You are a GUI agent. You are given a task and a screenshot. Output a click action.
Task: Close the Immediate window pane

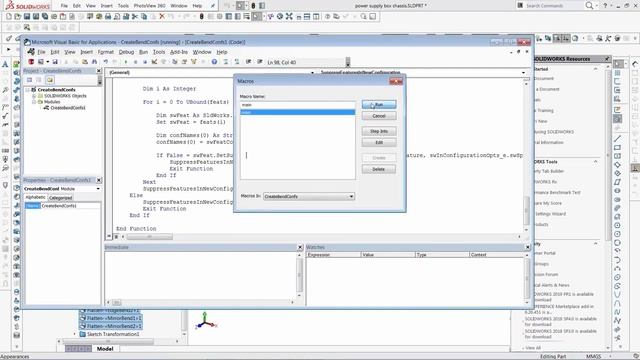point(300,247)
